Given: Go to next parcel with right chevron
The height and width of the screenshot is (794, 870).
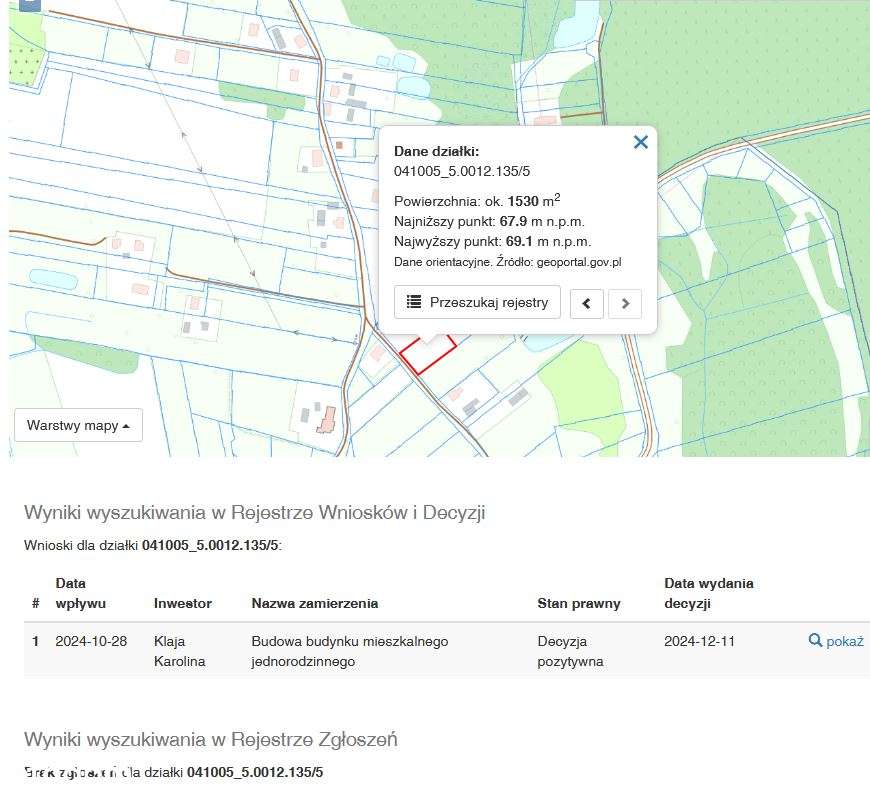Looking at the screenshot, I should [625, 303].
